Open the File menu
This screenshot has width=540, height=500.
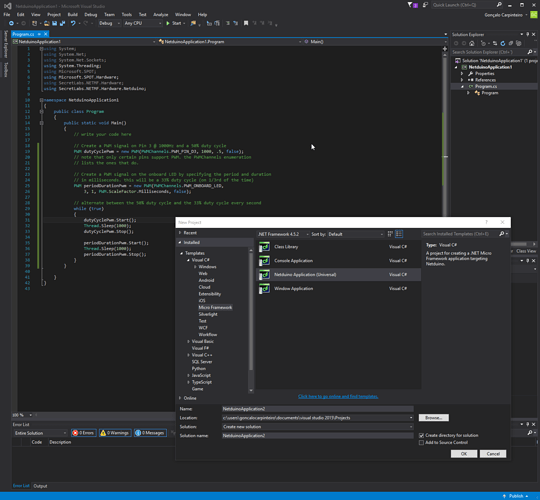(7, 14)
